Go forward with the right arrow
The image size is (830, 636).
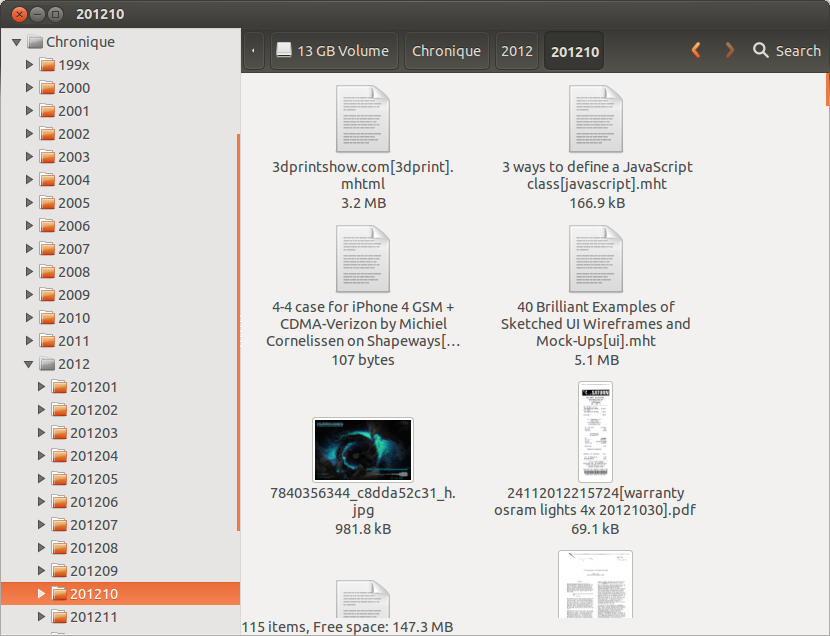coord(729,51)
